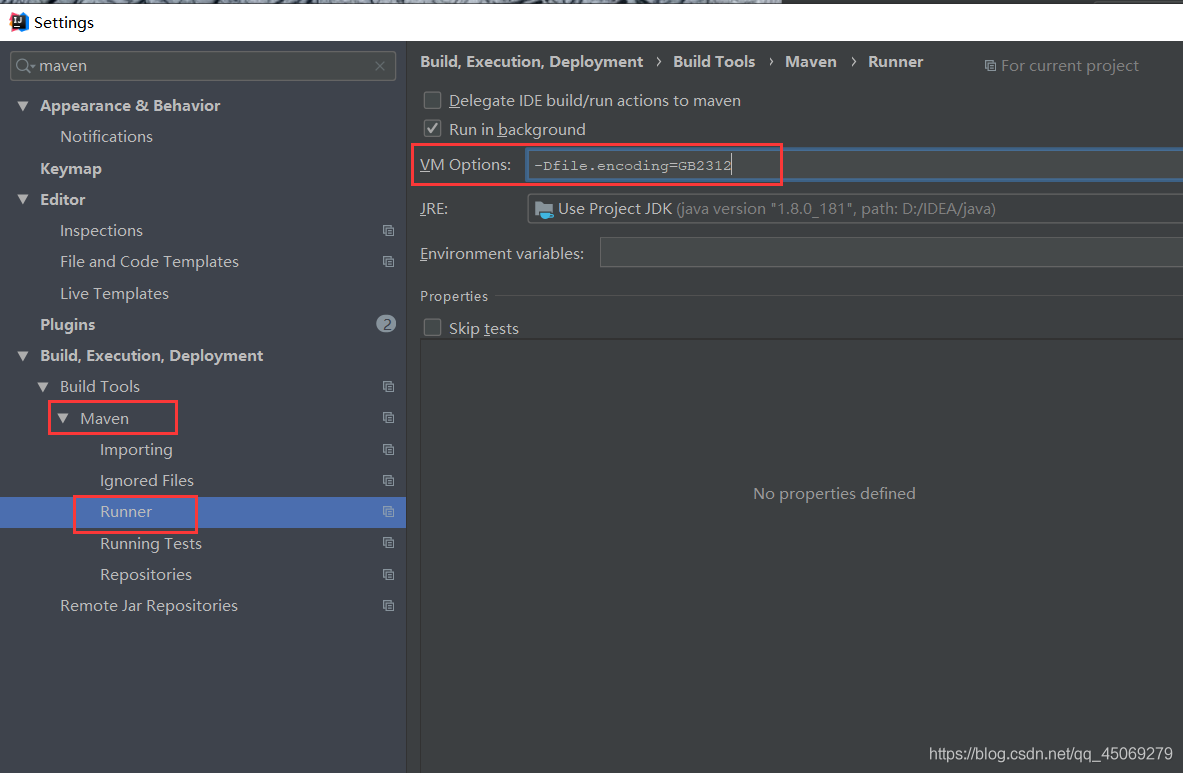Open File and Code Templates settings
1183x773 pixels.
(149, 262)
